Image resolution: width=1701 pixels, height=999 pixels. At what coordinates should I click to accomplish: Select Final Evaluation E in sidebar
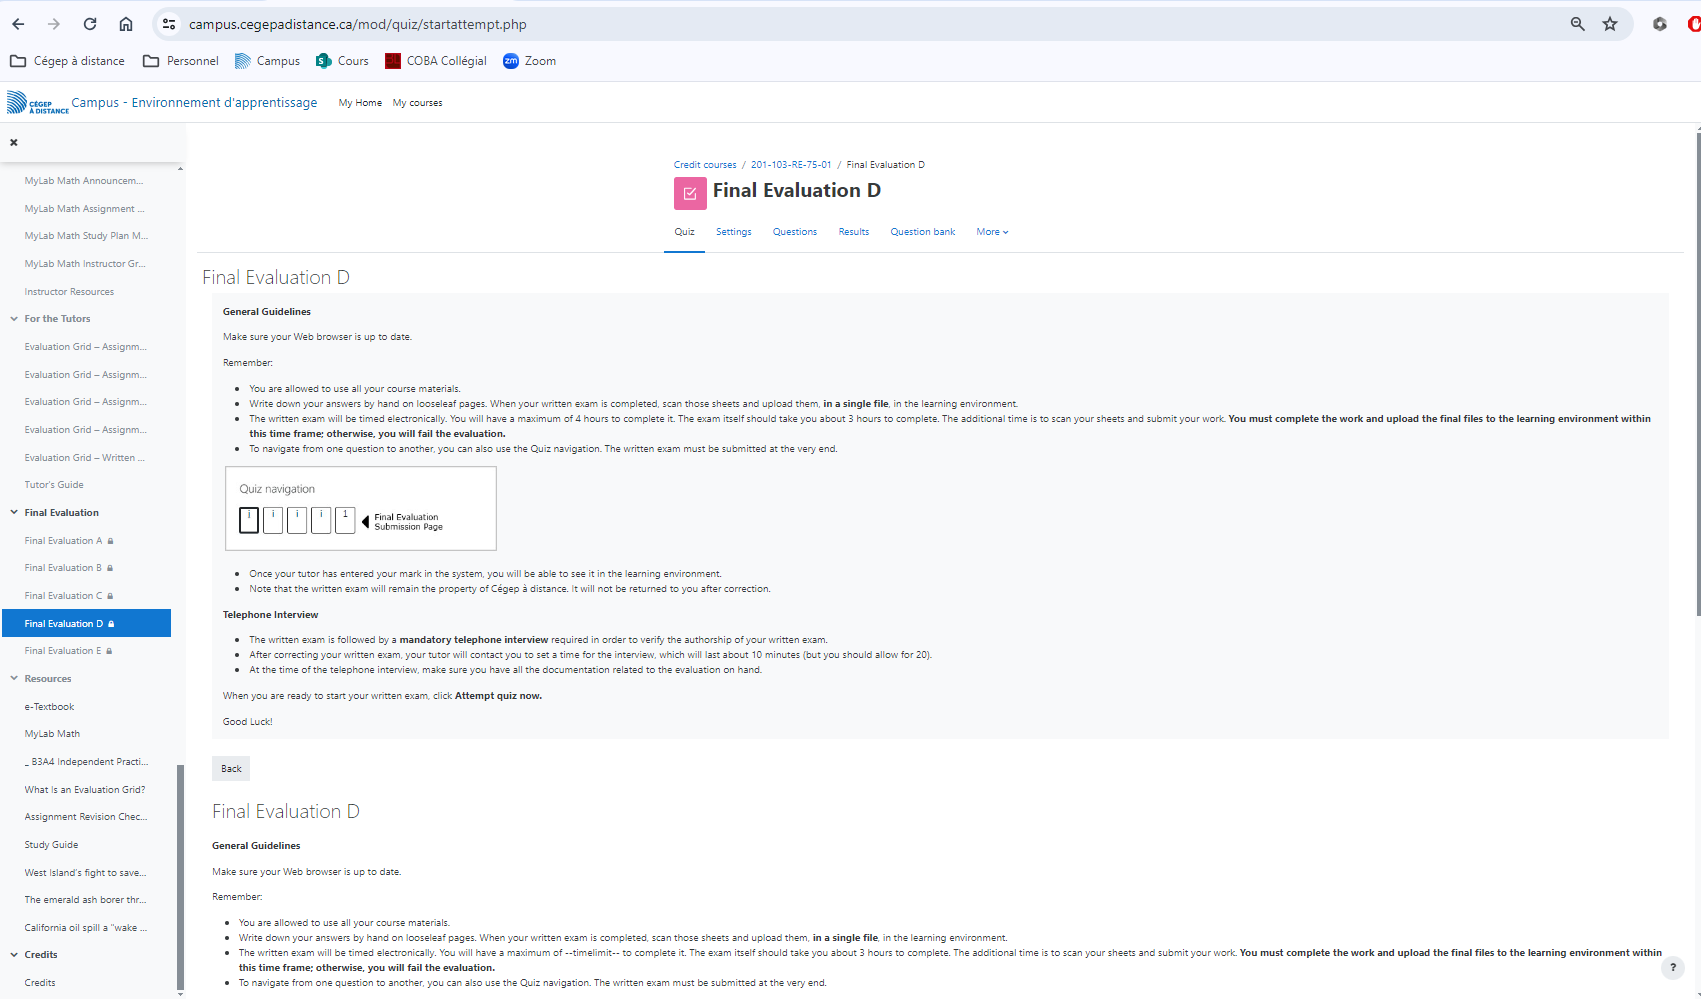click(x=63, y=651)
